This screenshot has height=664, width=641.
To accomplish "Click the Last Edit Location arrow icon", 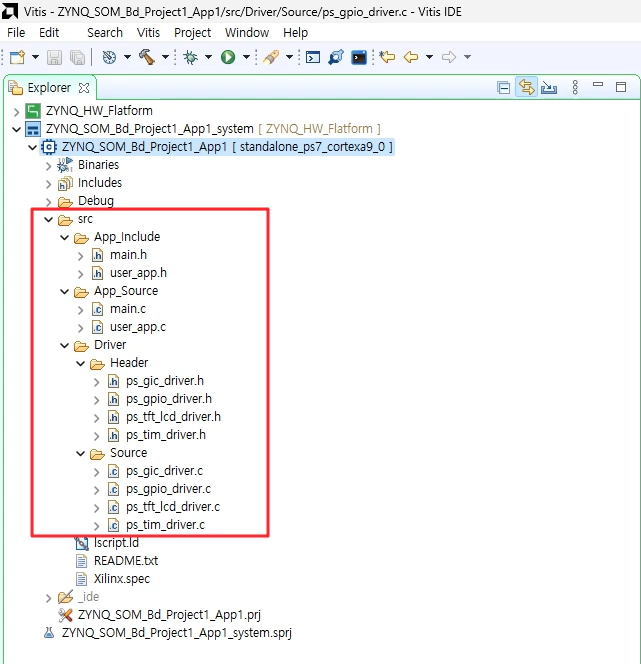I will pos(387,57).
